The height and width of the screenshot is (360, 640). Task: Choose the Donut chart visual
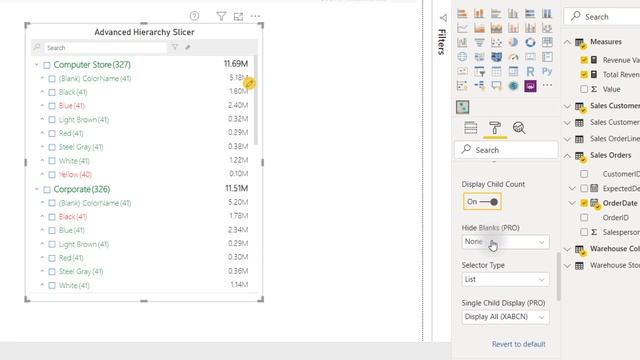point(530,42)
